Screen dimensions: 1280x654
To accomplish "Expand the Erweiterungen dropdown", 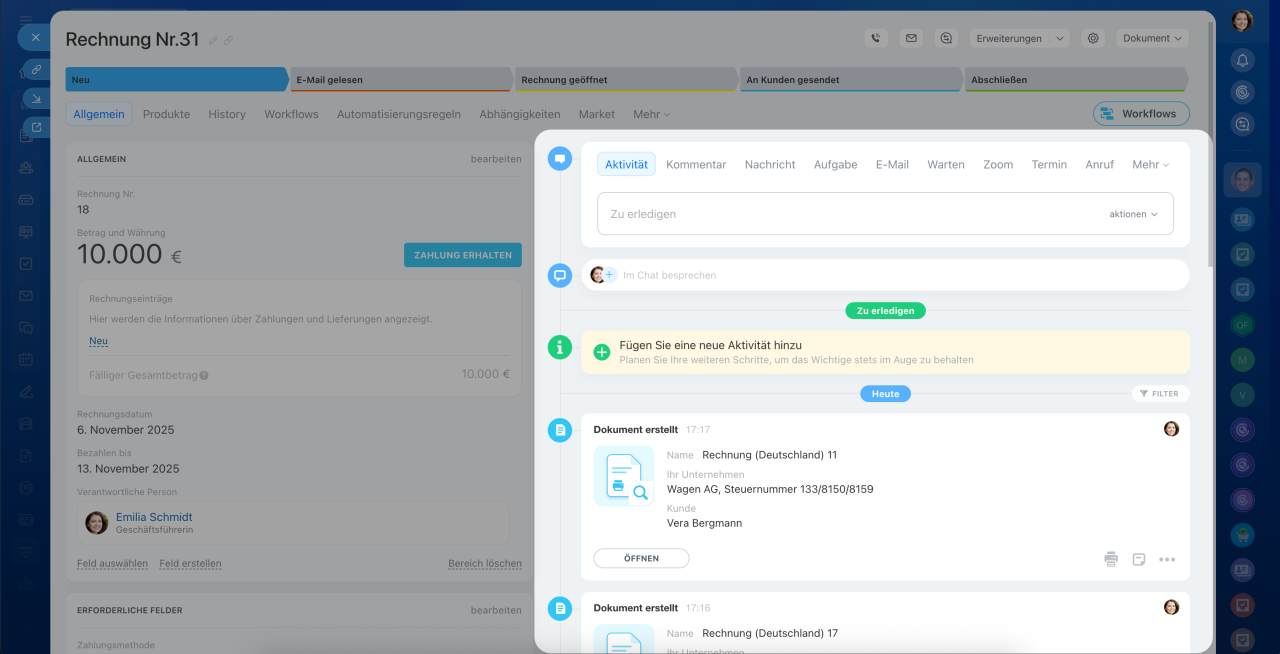I will (x=1018, y=38).
